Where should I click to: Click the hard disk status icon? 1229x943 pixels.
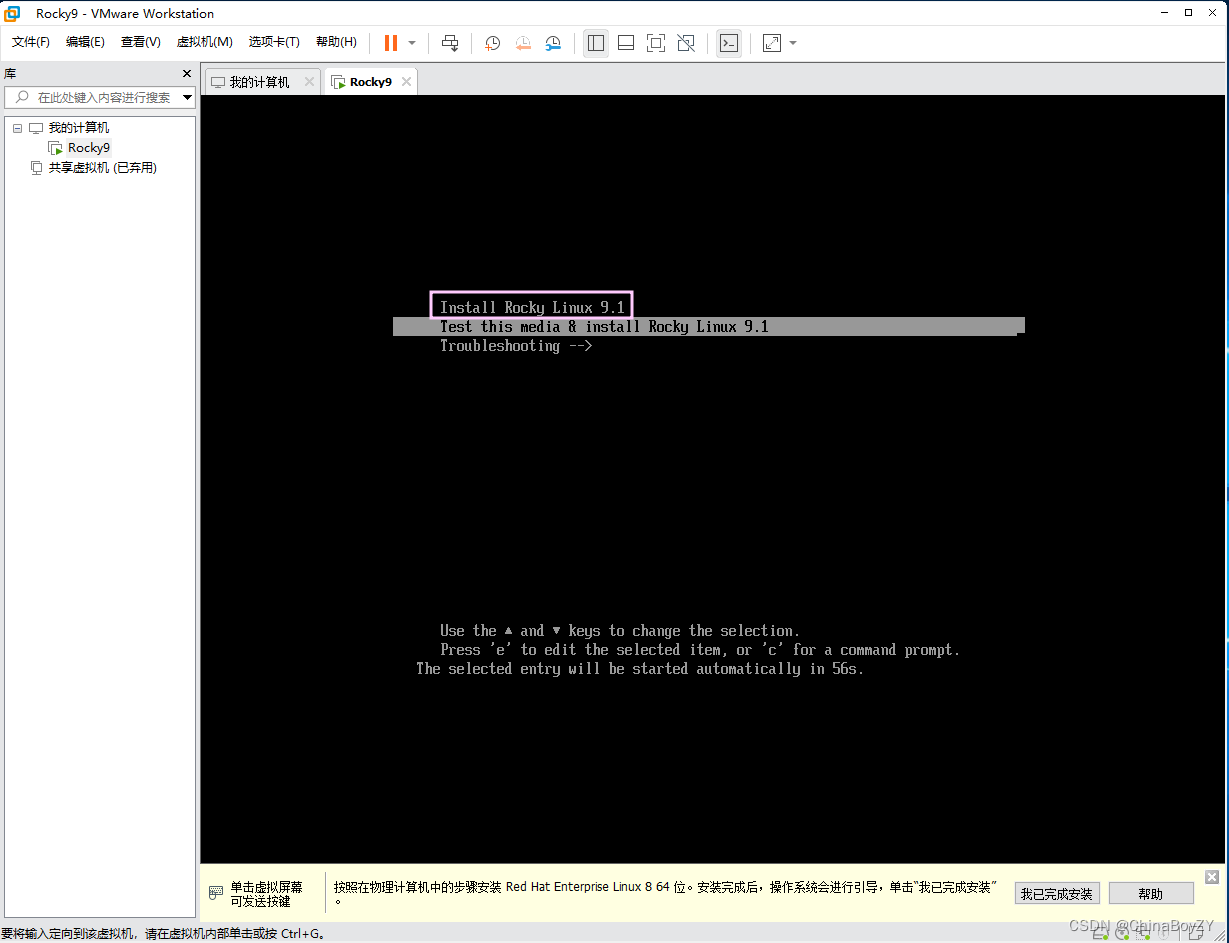click(x=1102, y=937)
